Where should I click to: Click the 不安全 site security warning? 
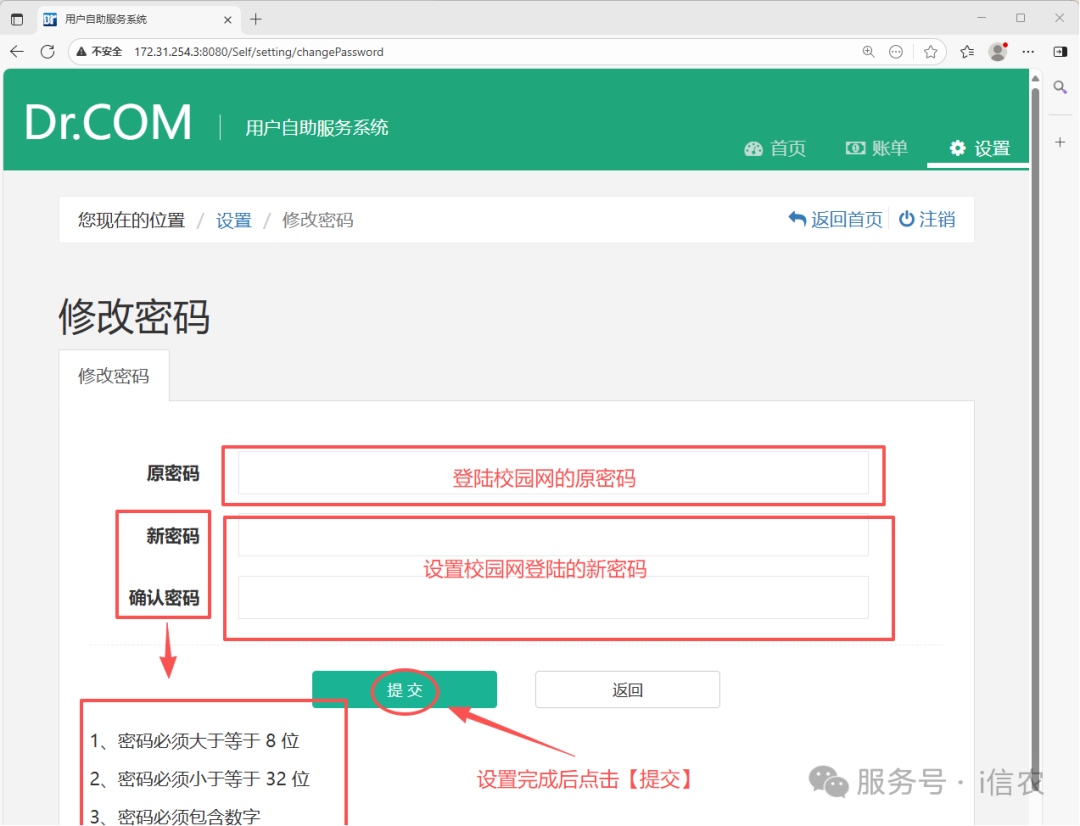pyautogui.click(x=99, y=52)
